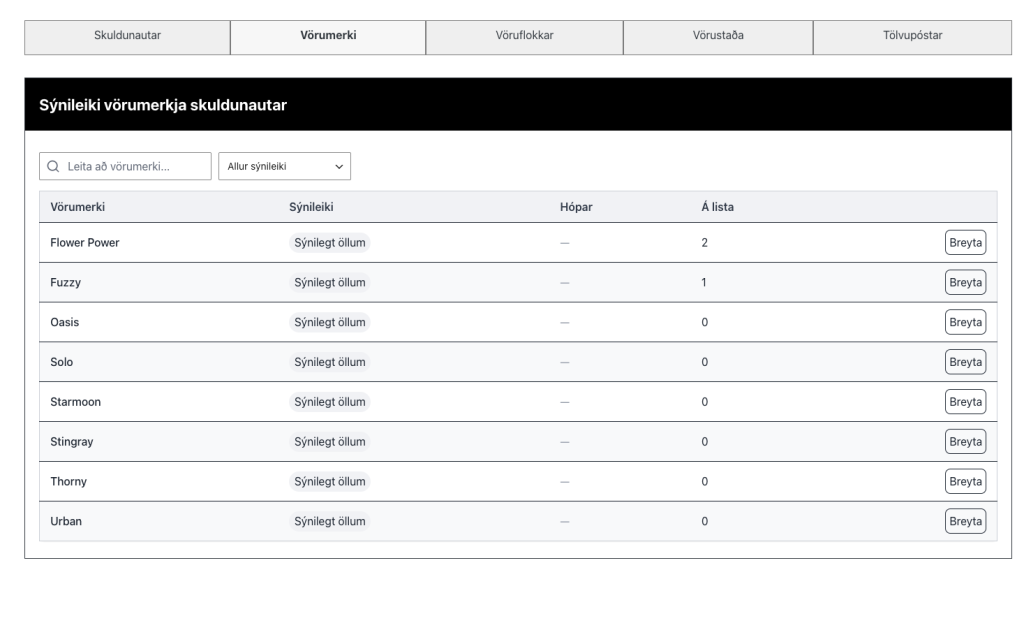
Task: Open Breyta for the Solo brand
Action: [965, 362]
